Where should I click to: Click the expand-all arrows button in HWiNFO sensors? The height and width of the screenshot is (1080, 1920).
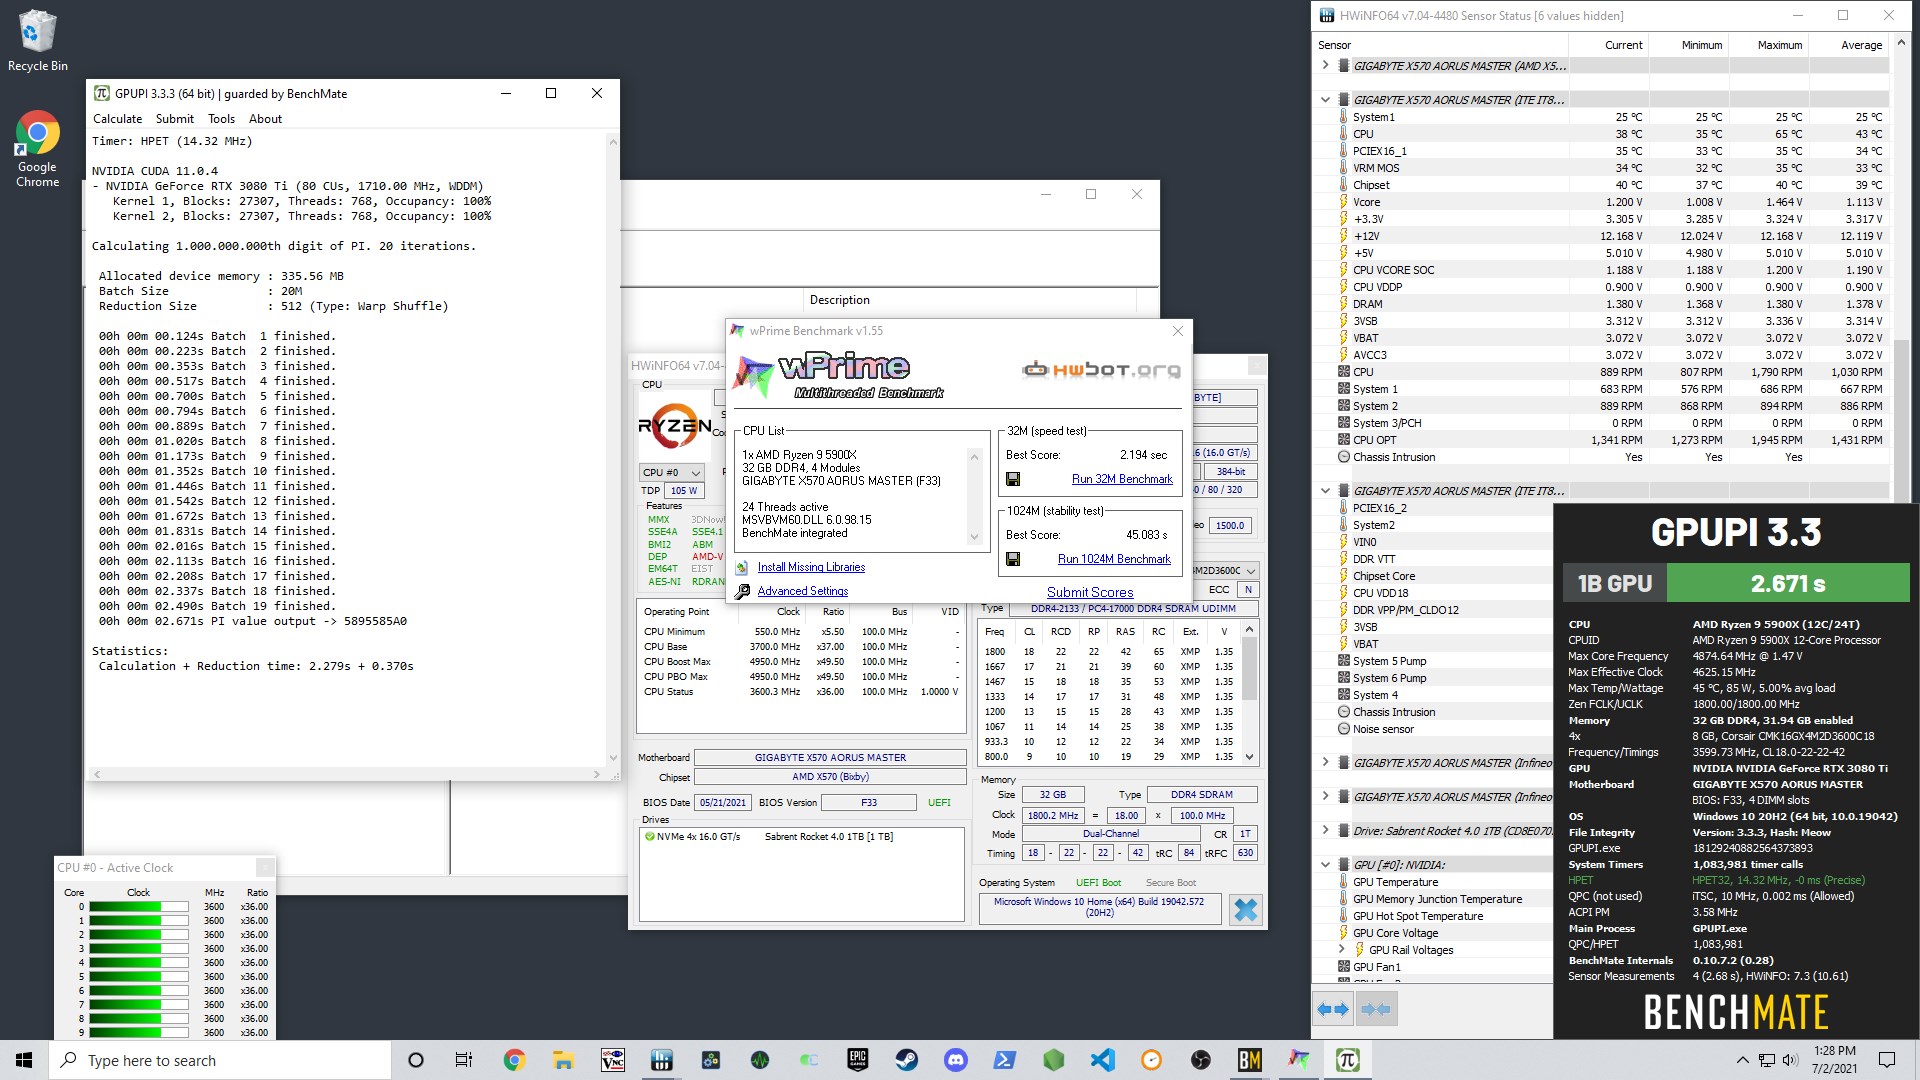click(1333, 1009)
